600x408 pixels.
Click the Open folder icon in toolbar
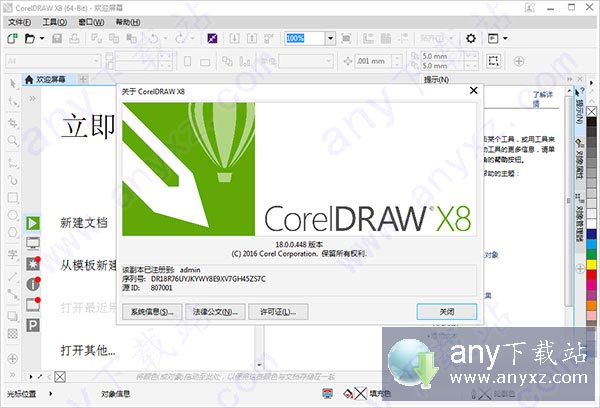29,38
